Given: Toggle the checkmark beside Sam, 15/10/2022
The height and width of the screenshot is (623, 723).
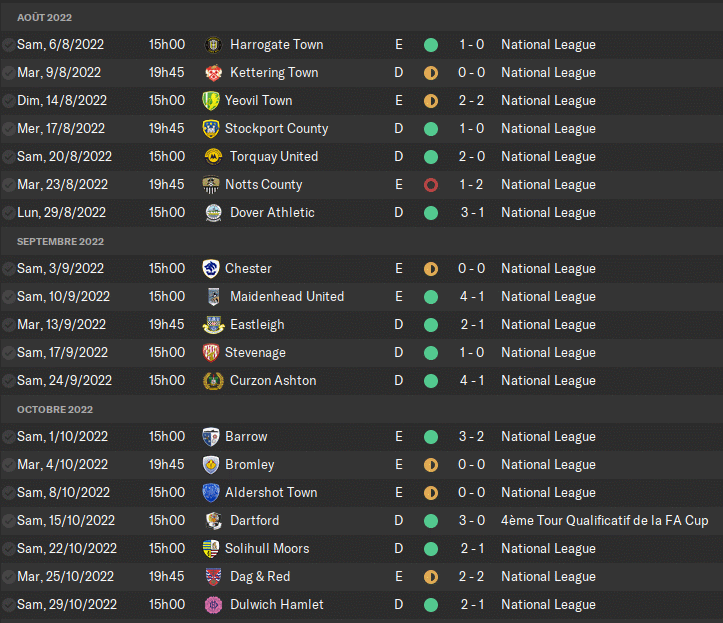Looking at the screenshot, I should [9, 521].
